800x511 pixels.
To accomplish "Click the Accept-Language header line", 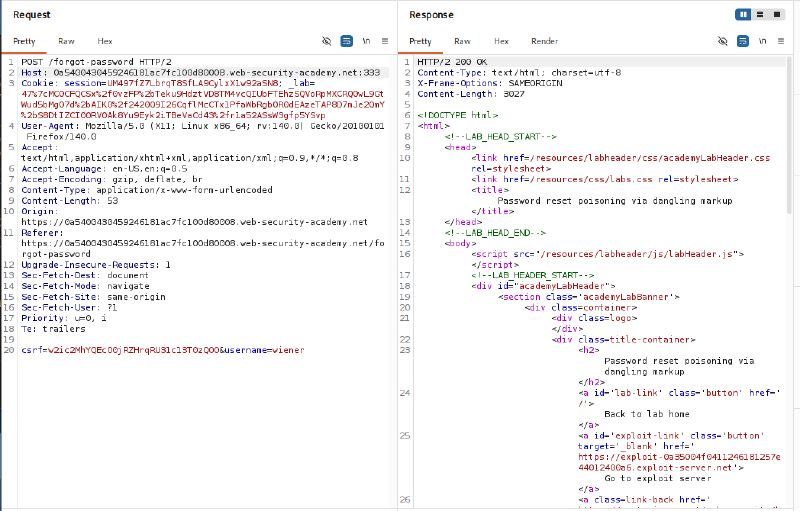I will click(x=104, y=169).
